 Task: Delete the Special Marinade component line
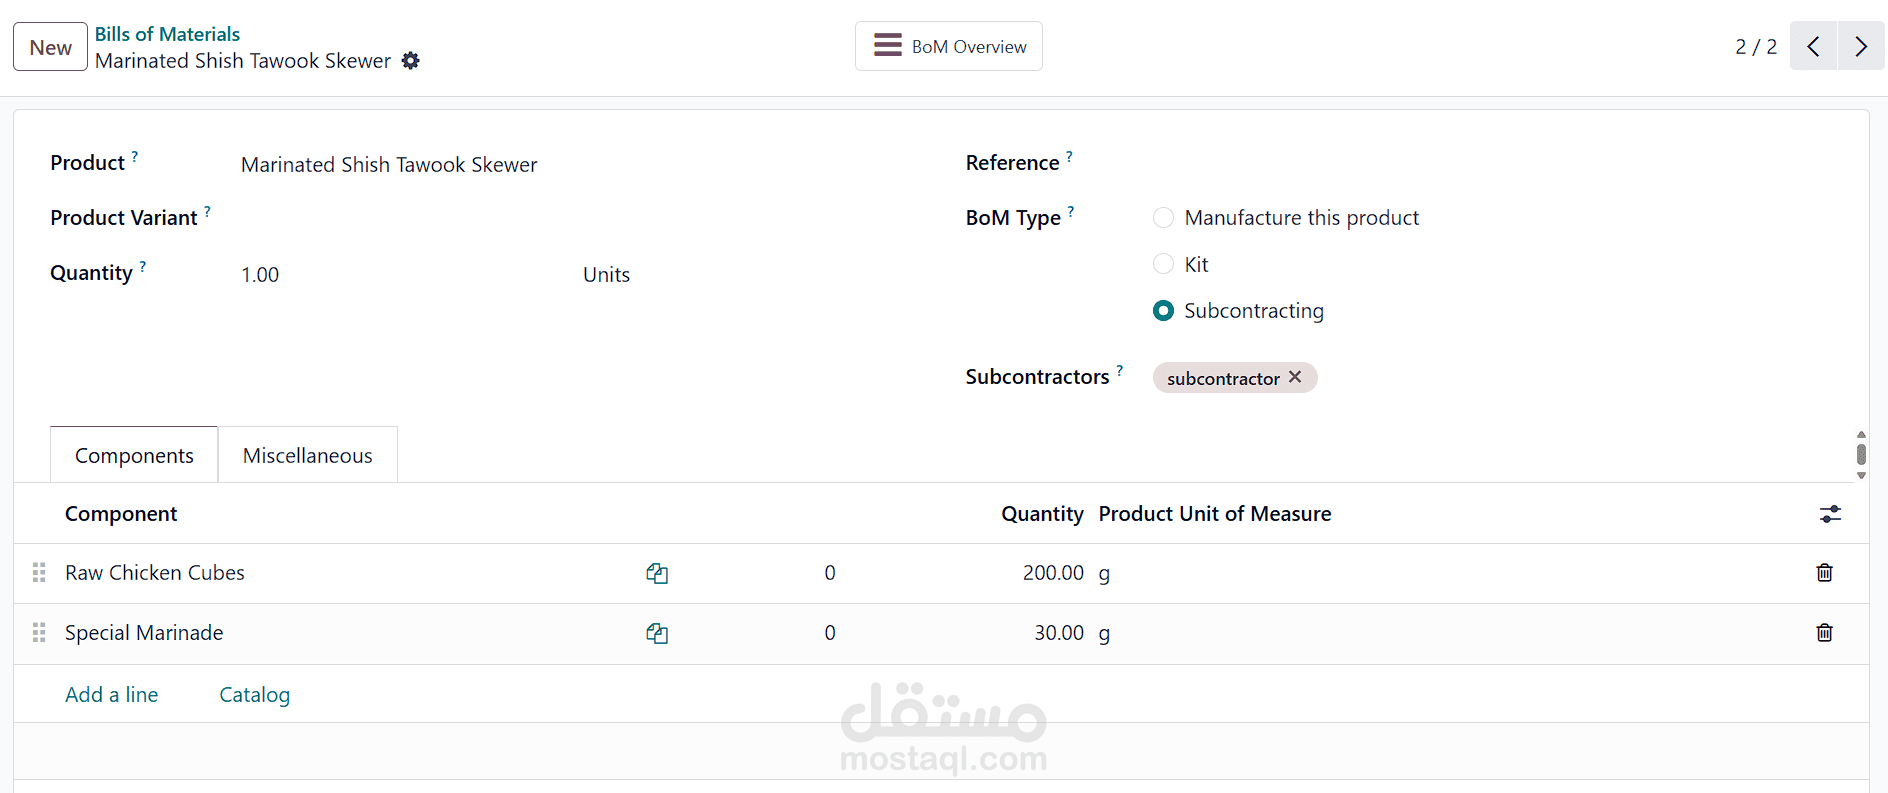point(1824,633)
